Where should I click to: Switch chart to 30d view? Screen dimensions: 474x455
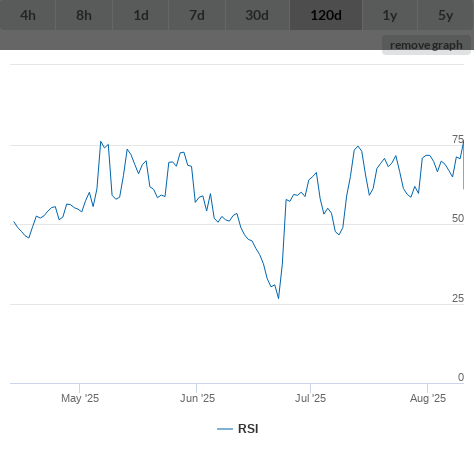tap(257, 15)
